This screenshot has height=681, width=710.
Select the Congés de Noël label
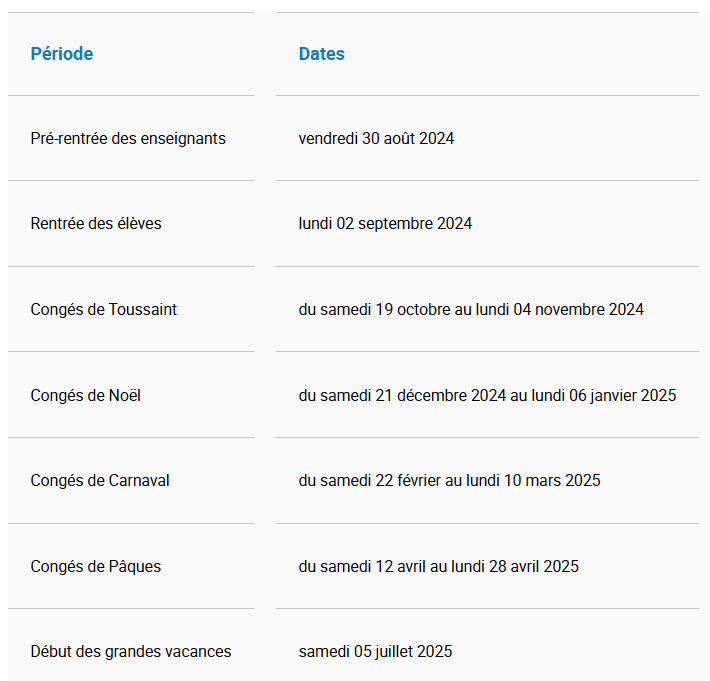coord(86,395)
